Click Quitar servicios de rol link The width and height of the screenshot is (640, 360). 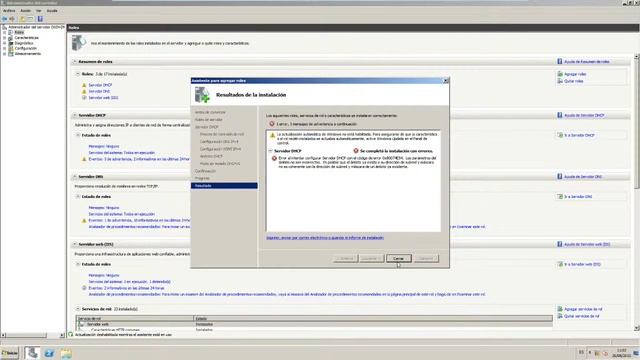pyautogui.click(x=582, y=316)
